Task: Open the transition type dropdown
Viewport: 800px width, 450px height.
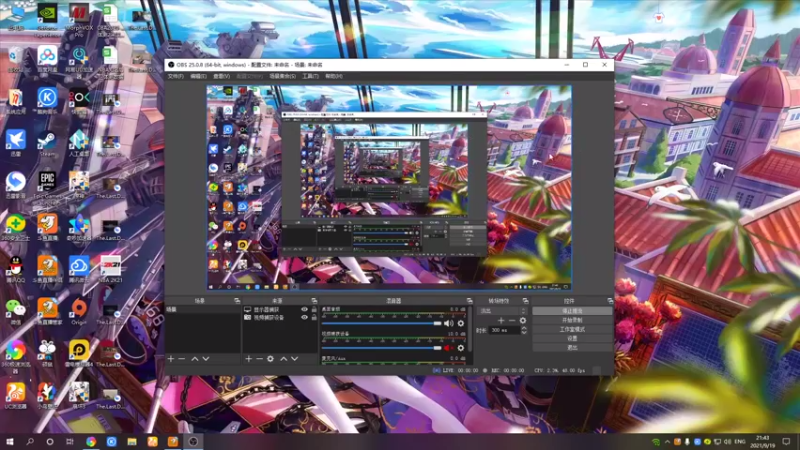Action: [x=503, y=311]
